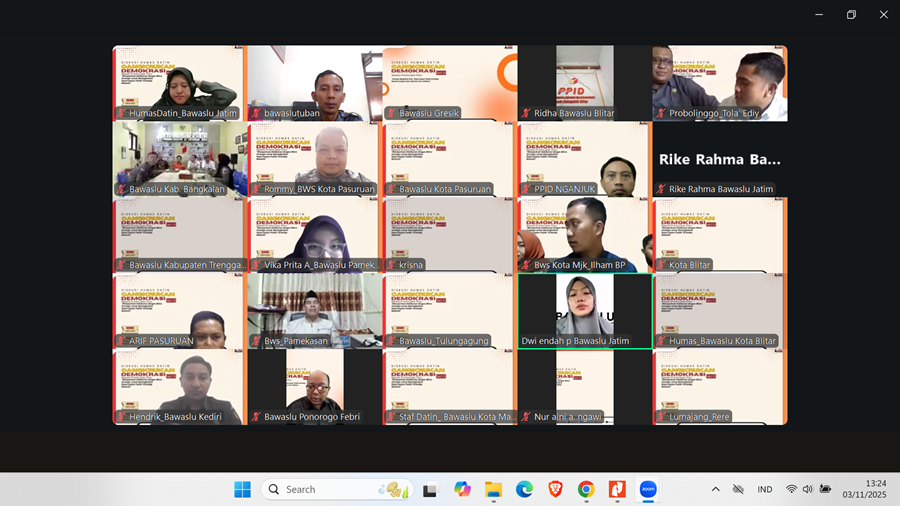Image resolution: width=900 pixels, height=506 pixels.
Task: Open the clock showing 13:24 03/11/2025
Action: tap(864, 489)
